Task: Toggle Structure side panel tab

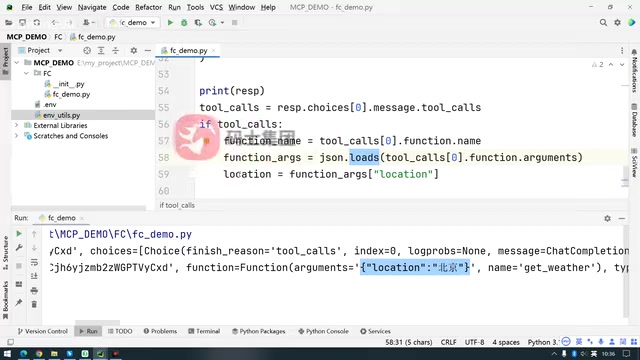Action: point(5,252)
